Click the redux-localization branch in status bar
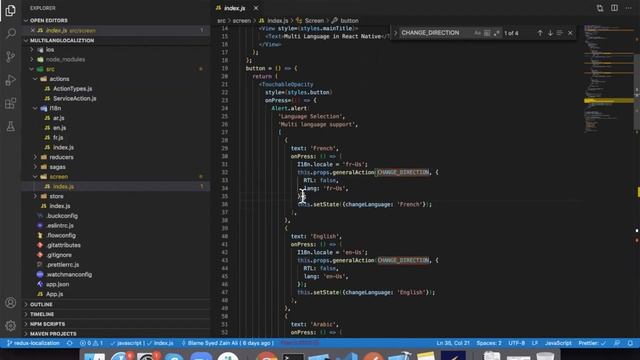 [33, 343]
